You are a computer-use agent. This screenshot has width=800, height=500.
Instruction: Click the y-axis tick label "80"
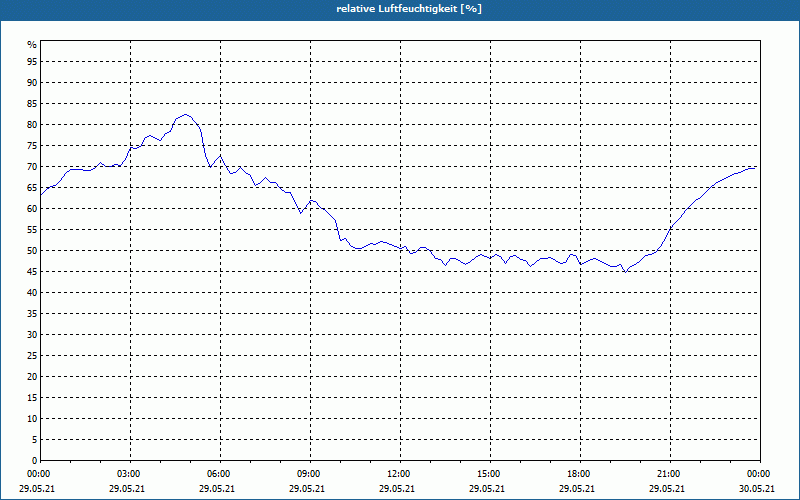point(32,124)
